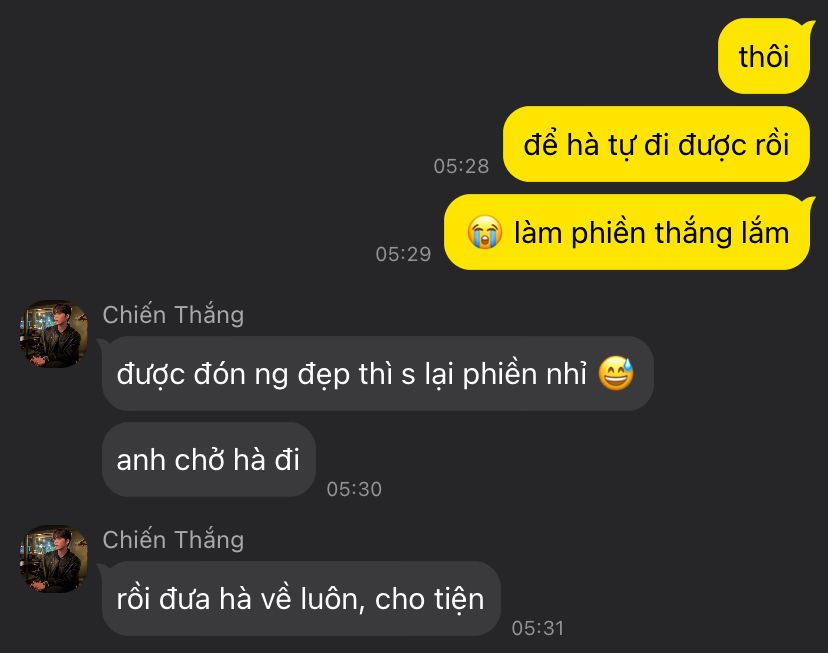Screen dimensions: 828x653
Task: Click the second "Chiến Thắng" sender name
Action: coord(173,540)
